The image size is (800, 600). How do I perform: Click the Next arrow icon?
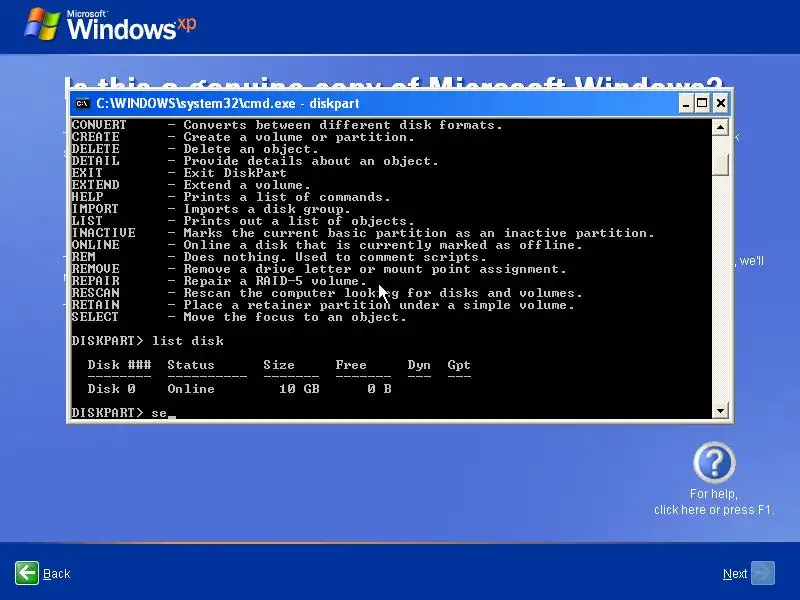coord(763,573)
